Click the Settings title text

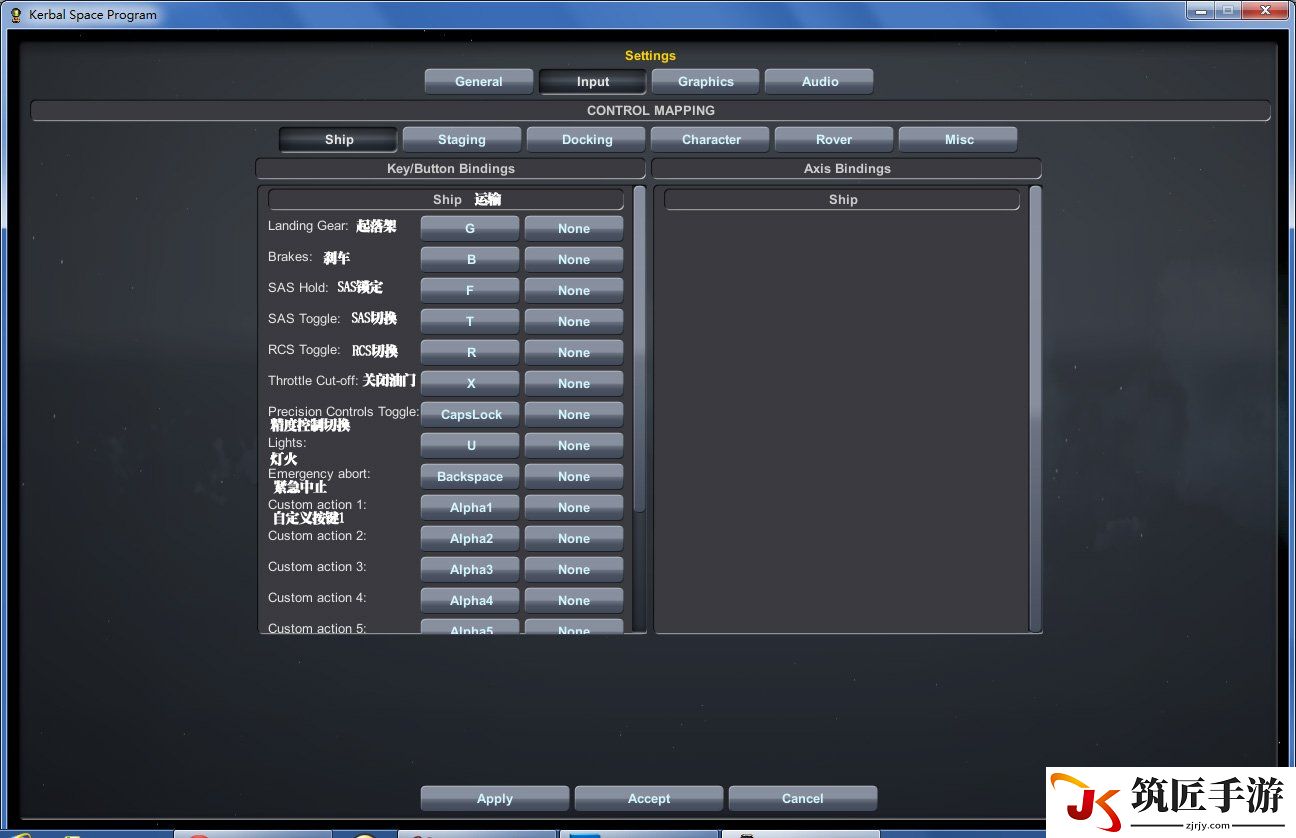650,56
